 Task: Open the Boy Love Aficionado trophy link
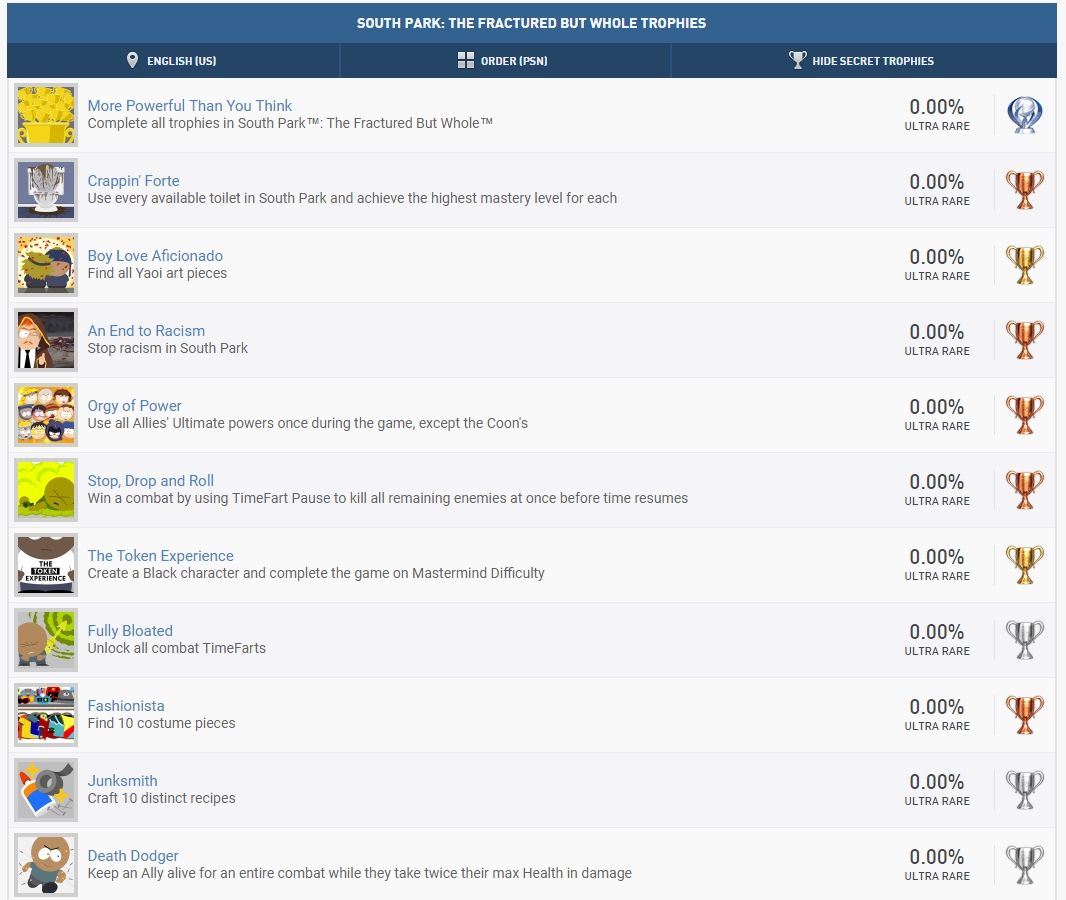(155, 256)
